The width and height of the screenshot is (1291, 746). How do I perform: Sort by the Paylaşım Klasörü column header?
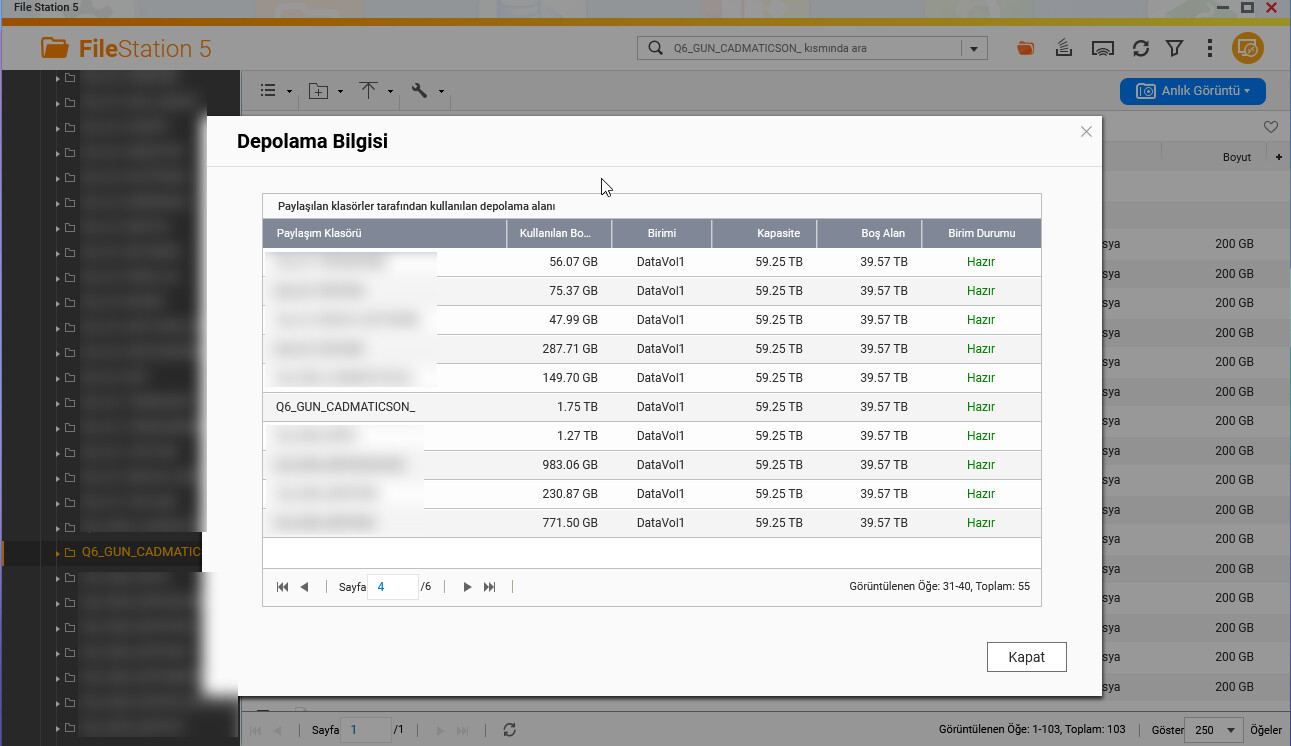(x=384, y=233)
